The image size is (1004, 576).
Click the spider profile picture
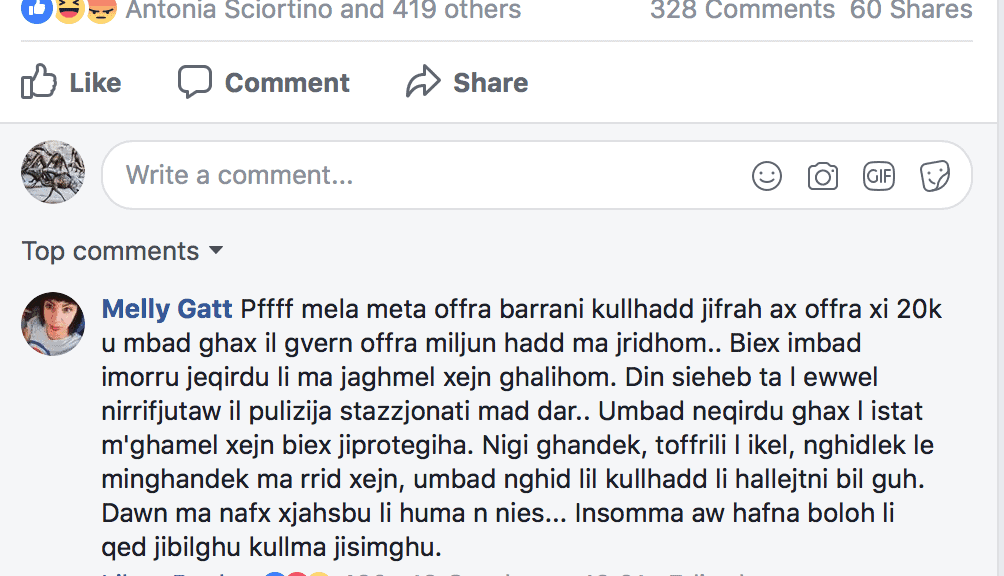[x=53, y=173]
